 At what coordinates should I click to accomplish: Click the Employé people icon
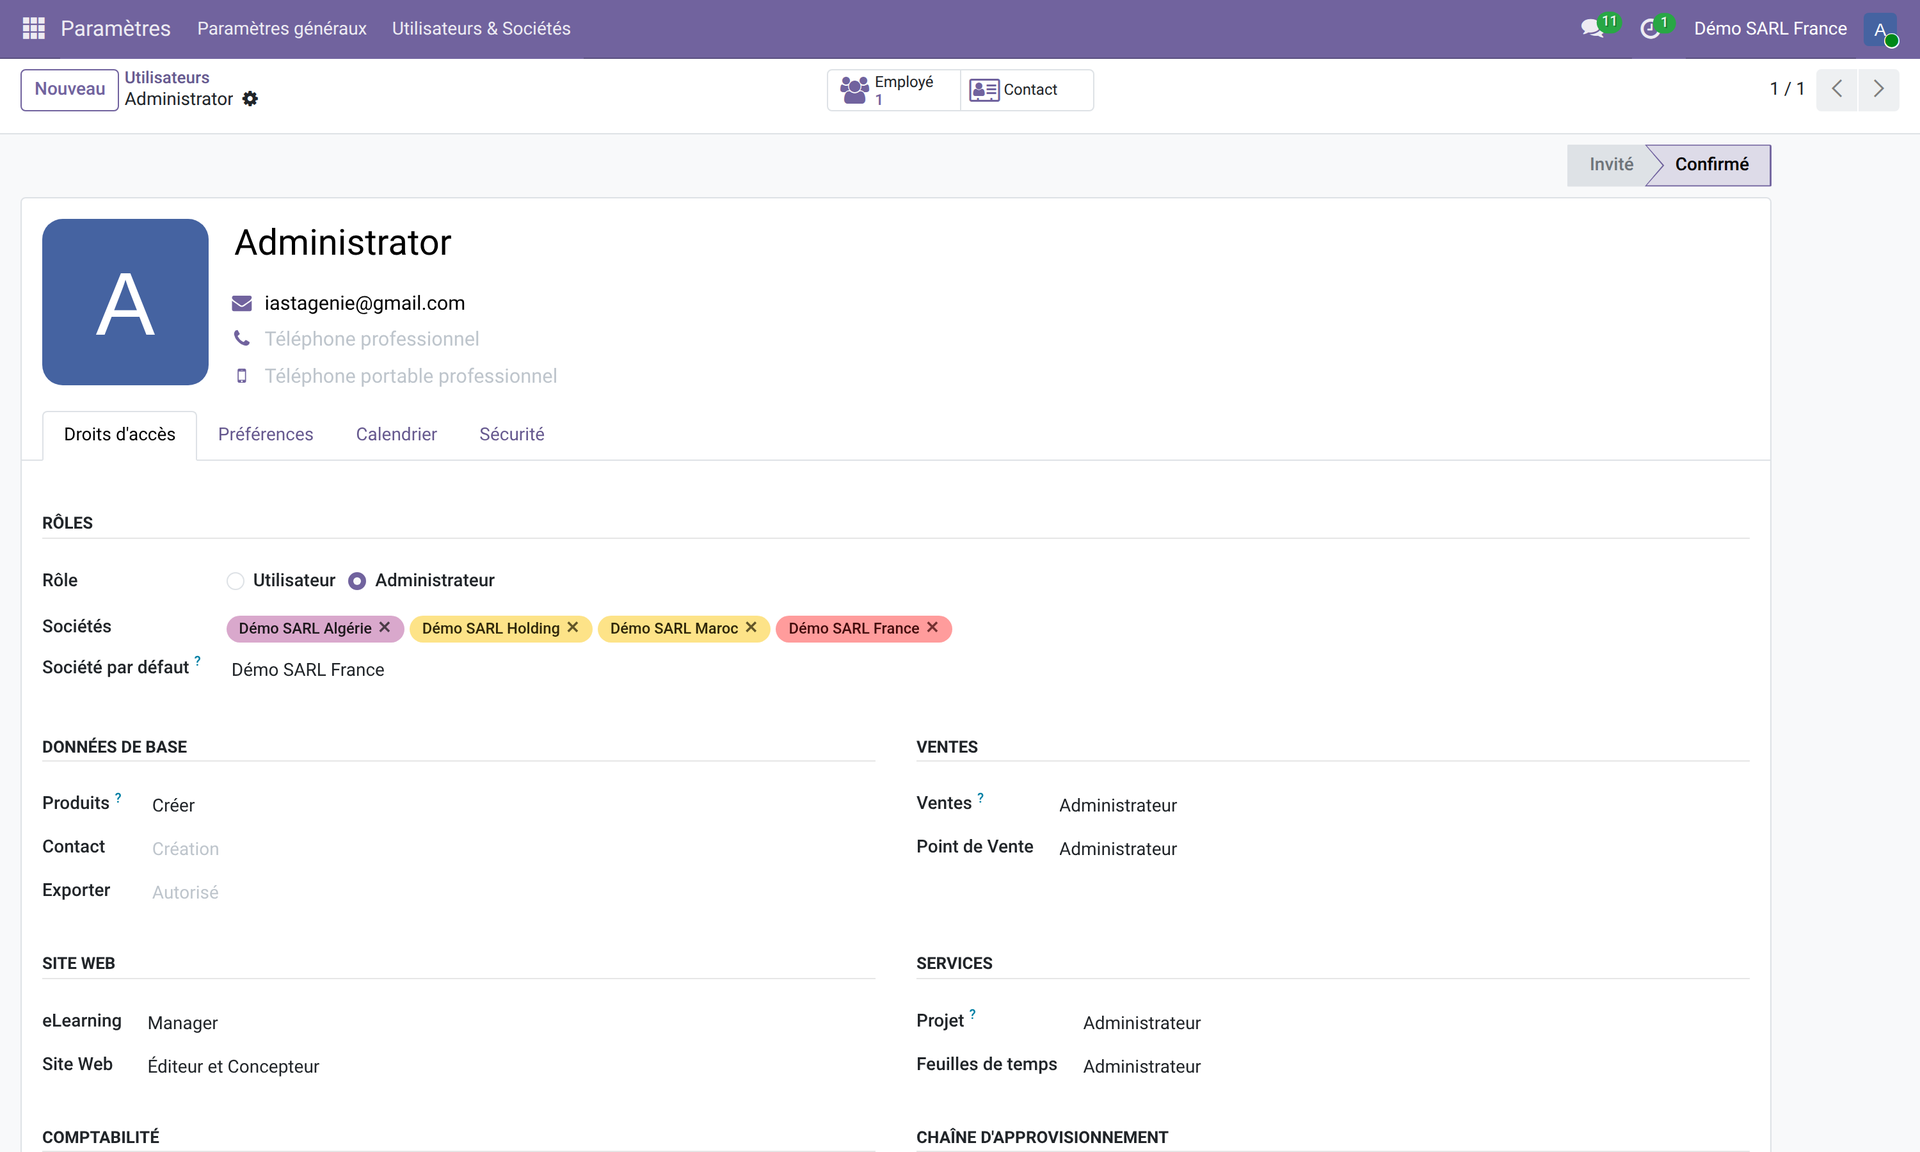pos(854,90)
